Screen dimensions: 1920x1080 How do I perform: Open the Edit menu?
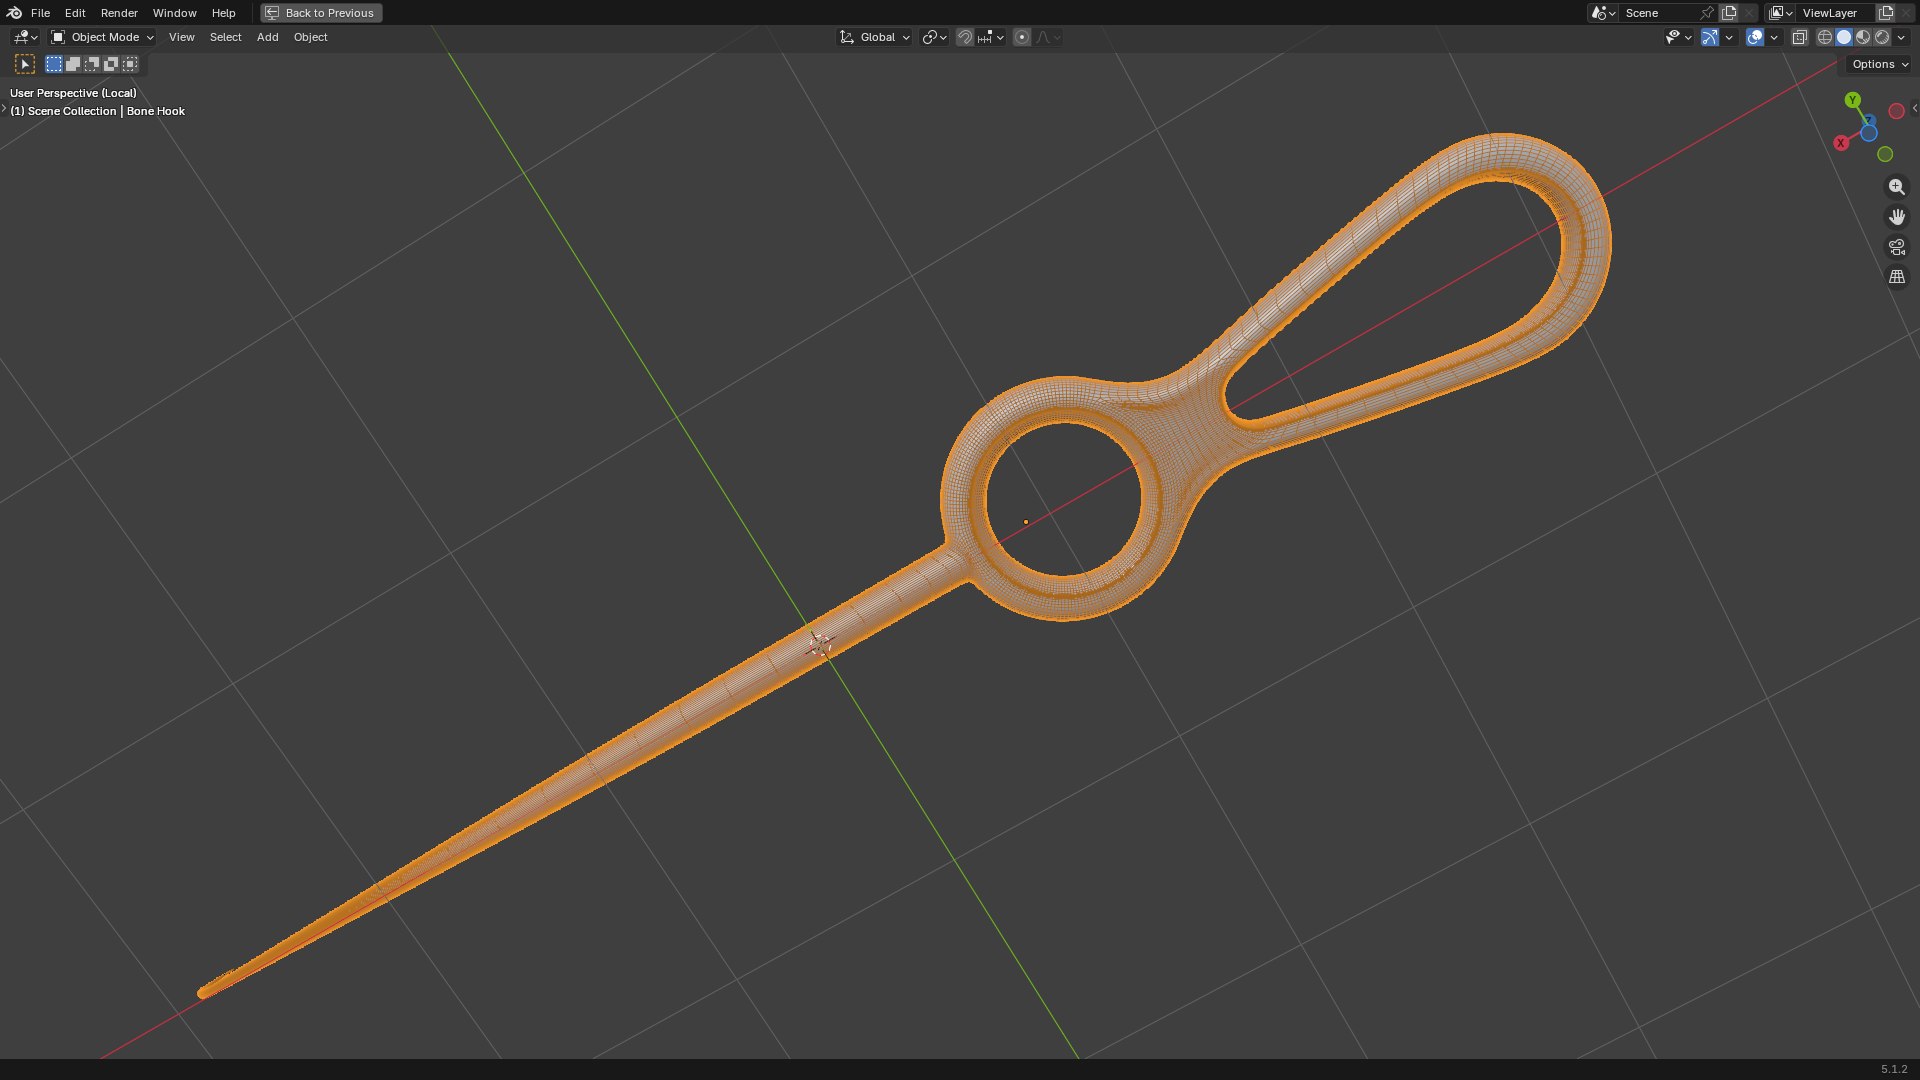click(75, 13)
